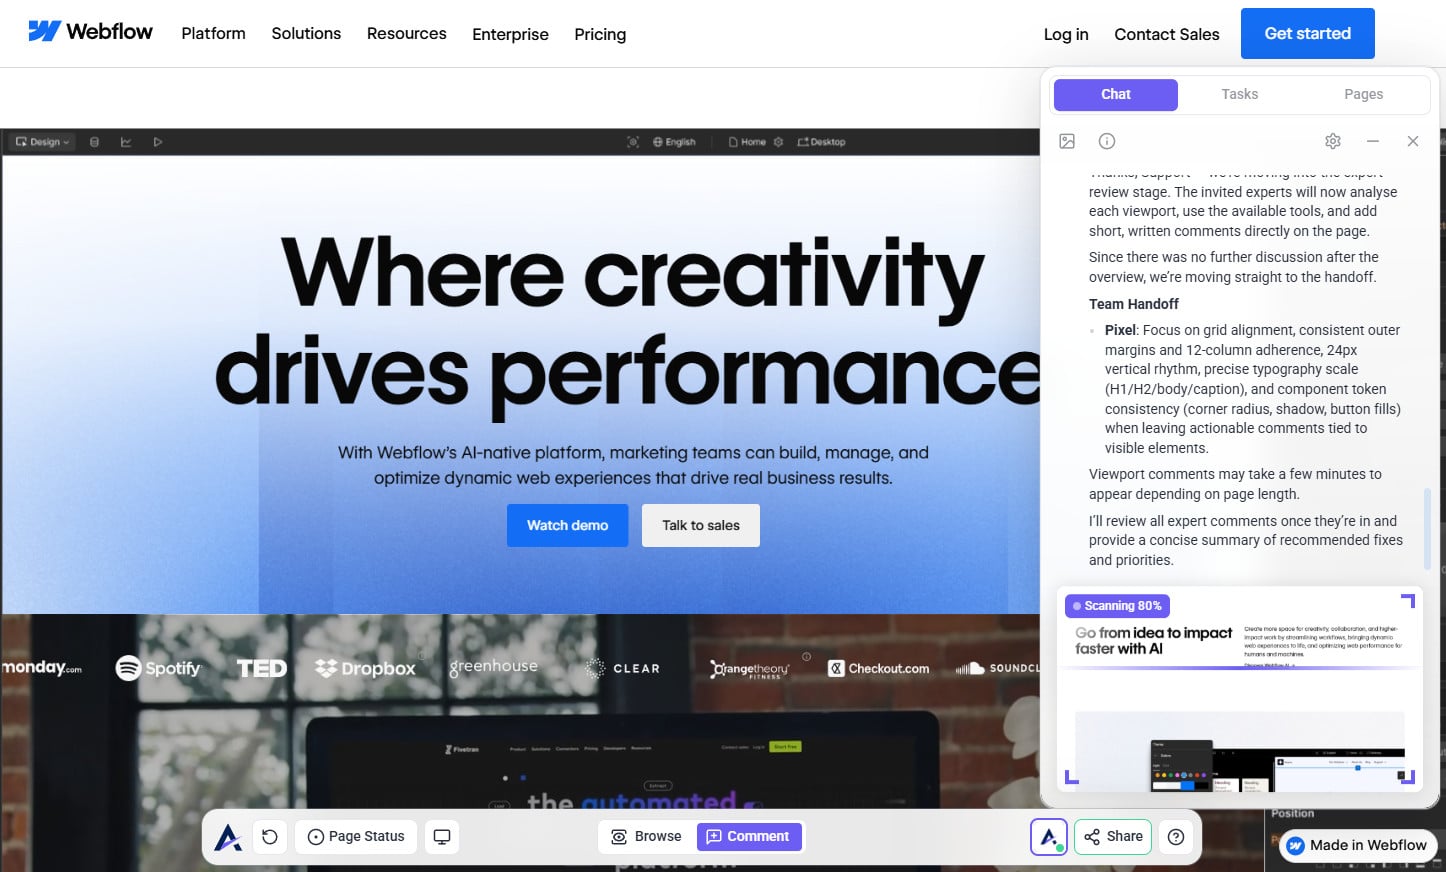Click the refresh icon in bottom toolbar

[270, 837]
